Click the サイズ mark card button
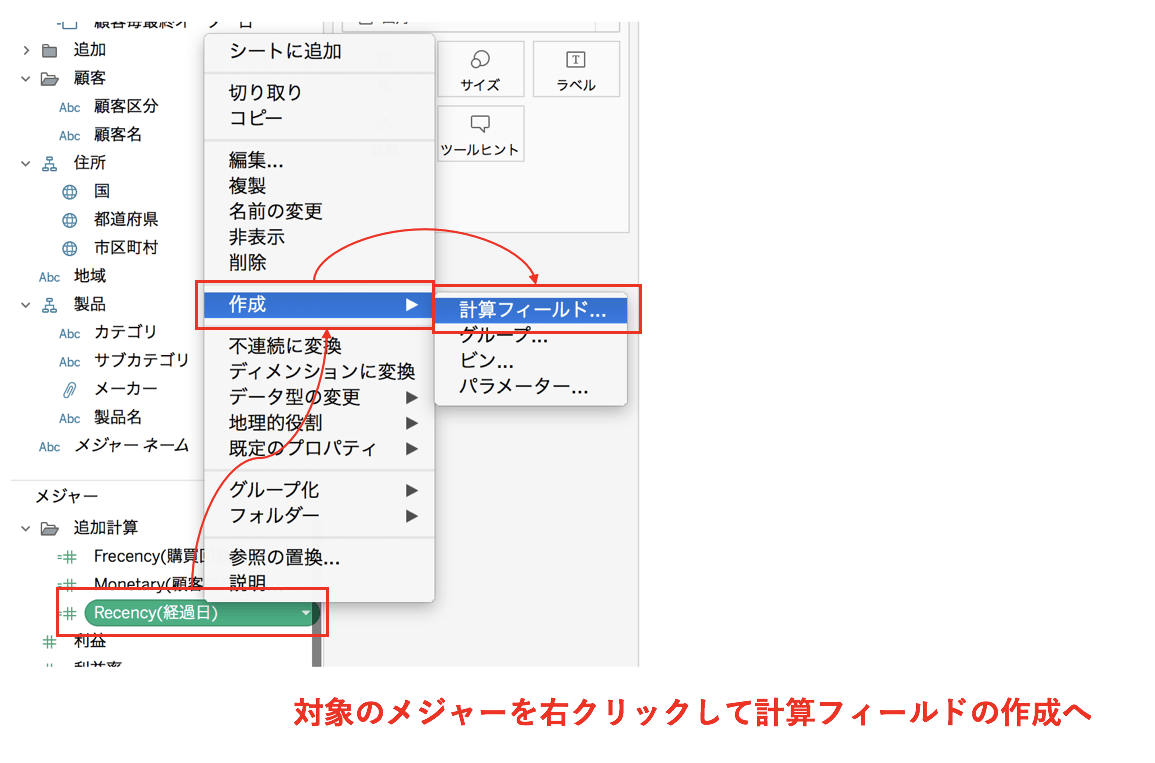 (480, 69)
